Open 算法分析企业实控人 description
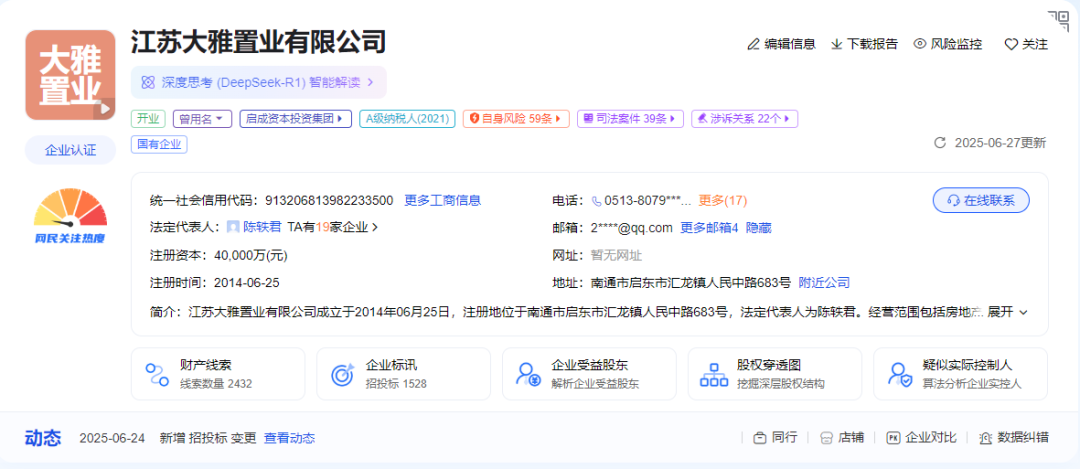Viewport: 1080px width, 469px height. (972, 384)
